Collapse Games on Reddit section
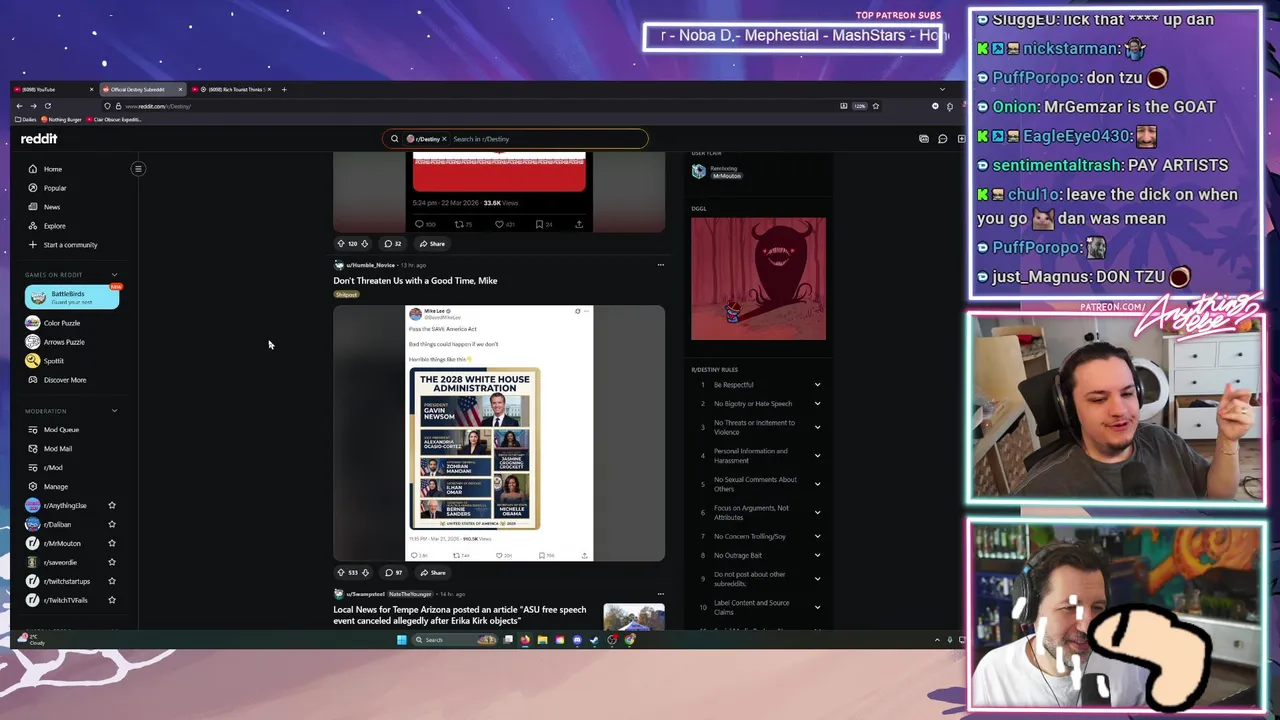This screenshot has width=1280, height=720. point(114,275)
